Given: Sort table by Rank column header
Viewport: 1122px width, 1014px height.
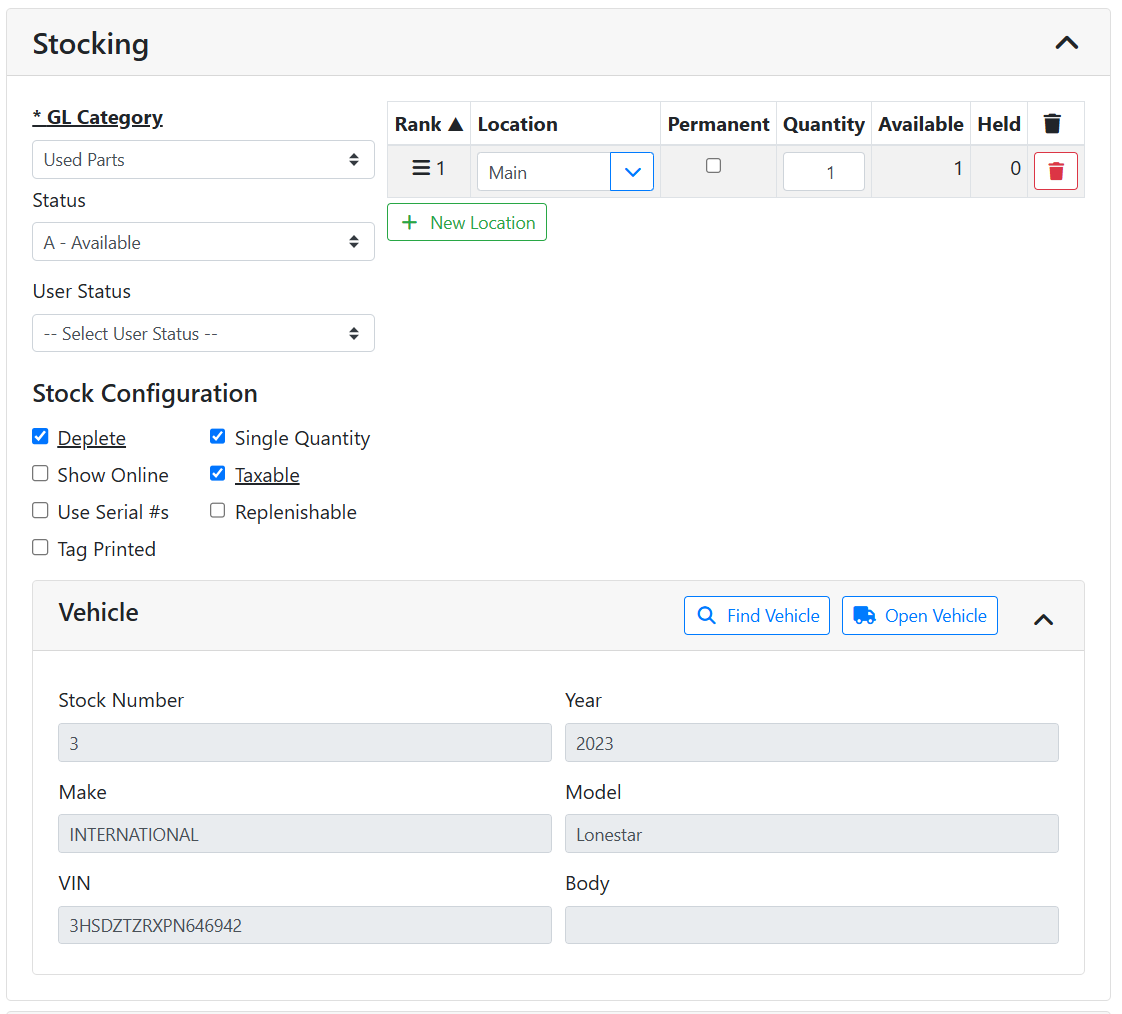Looking at the screenshot, I should [428, 124].
